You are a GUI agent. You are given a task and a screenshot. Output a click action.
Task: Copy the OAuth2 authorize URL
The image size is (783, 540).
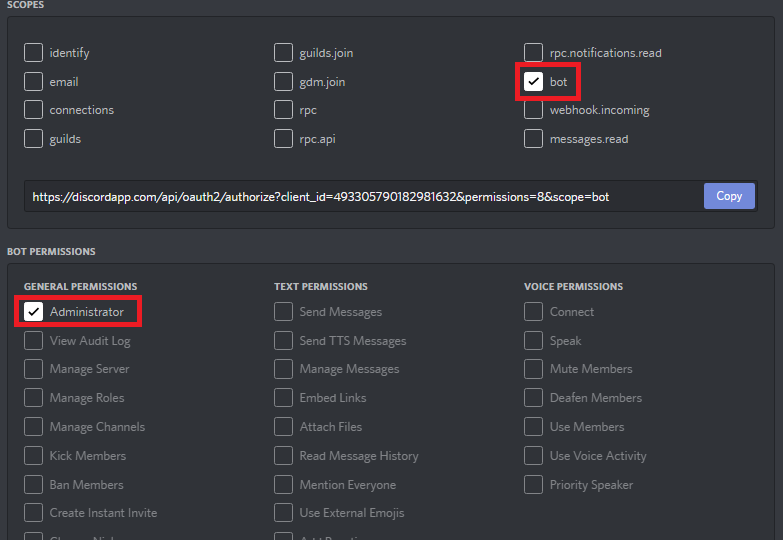click(x=729, y=196)
